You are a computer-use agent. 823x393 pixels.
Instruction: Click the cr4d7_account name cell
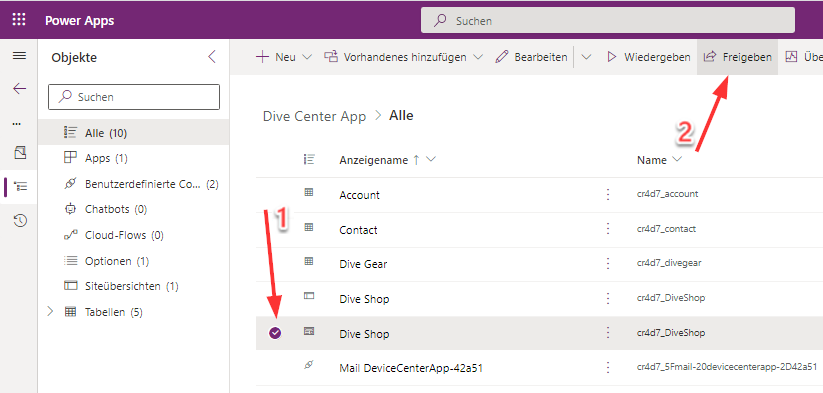click(x=667, y=194)
